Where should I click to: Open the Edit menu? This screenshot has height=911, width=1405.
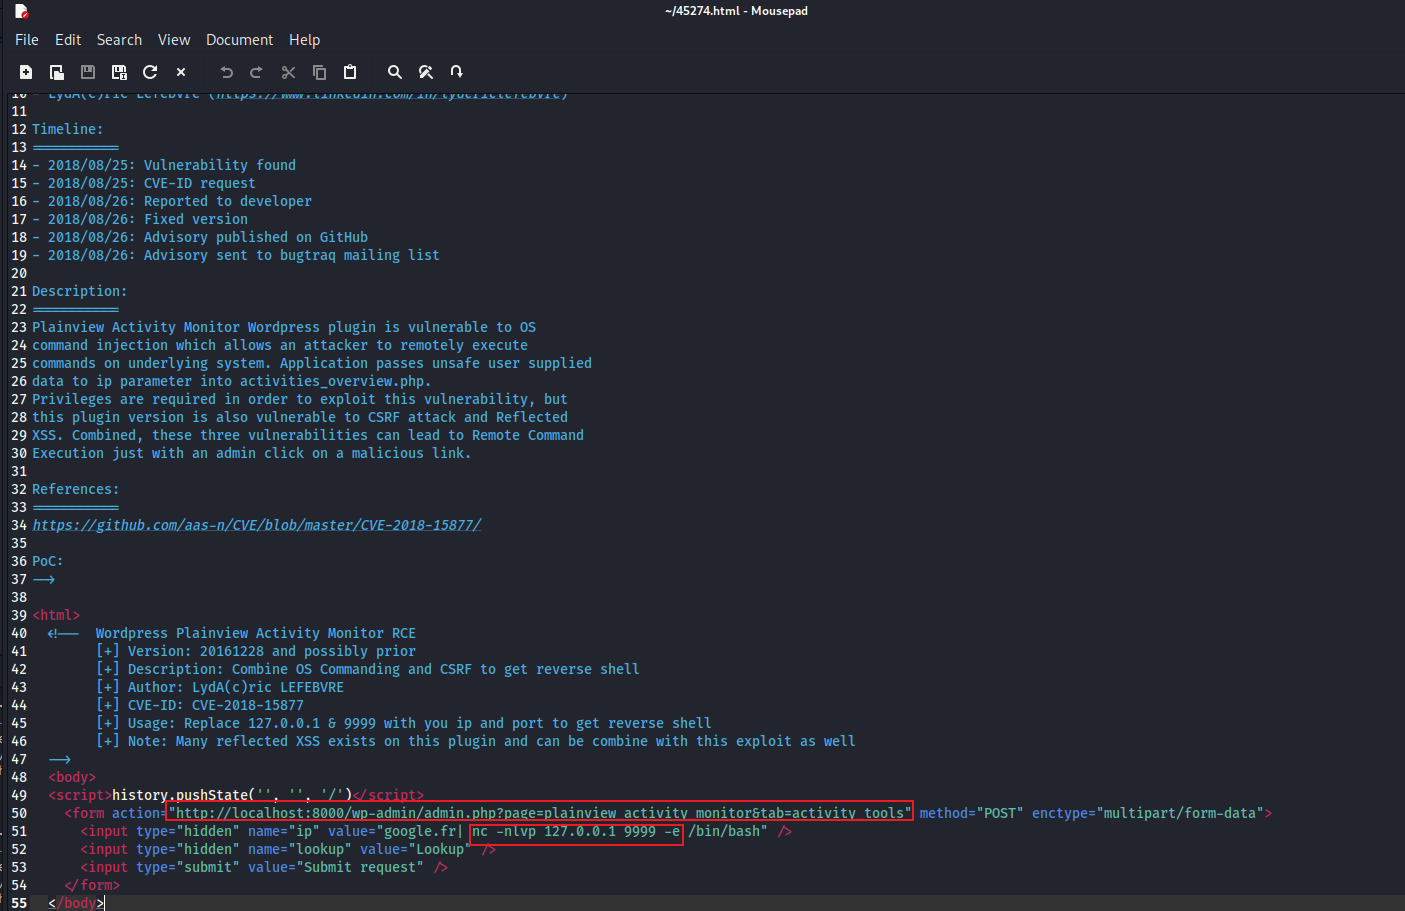pyautogui.click(x=68, y=40)
